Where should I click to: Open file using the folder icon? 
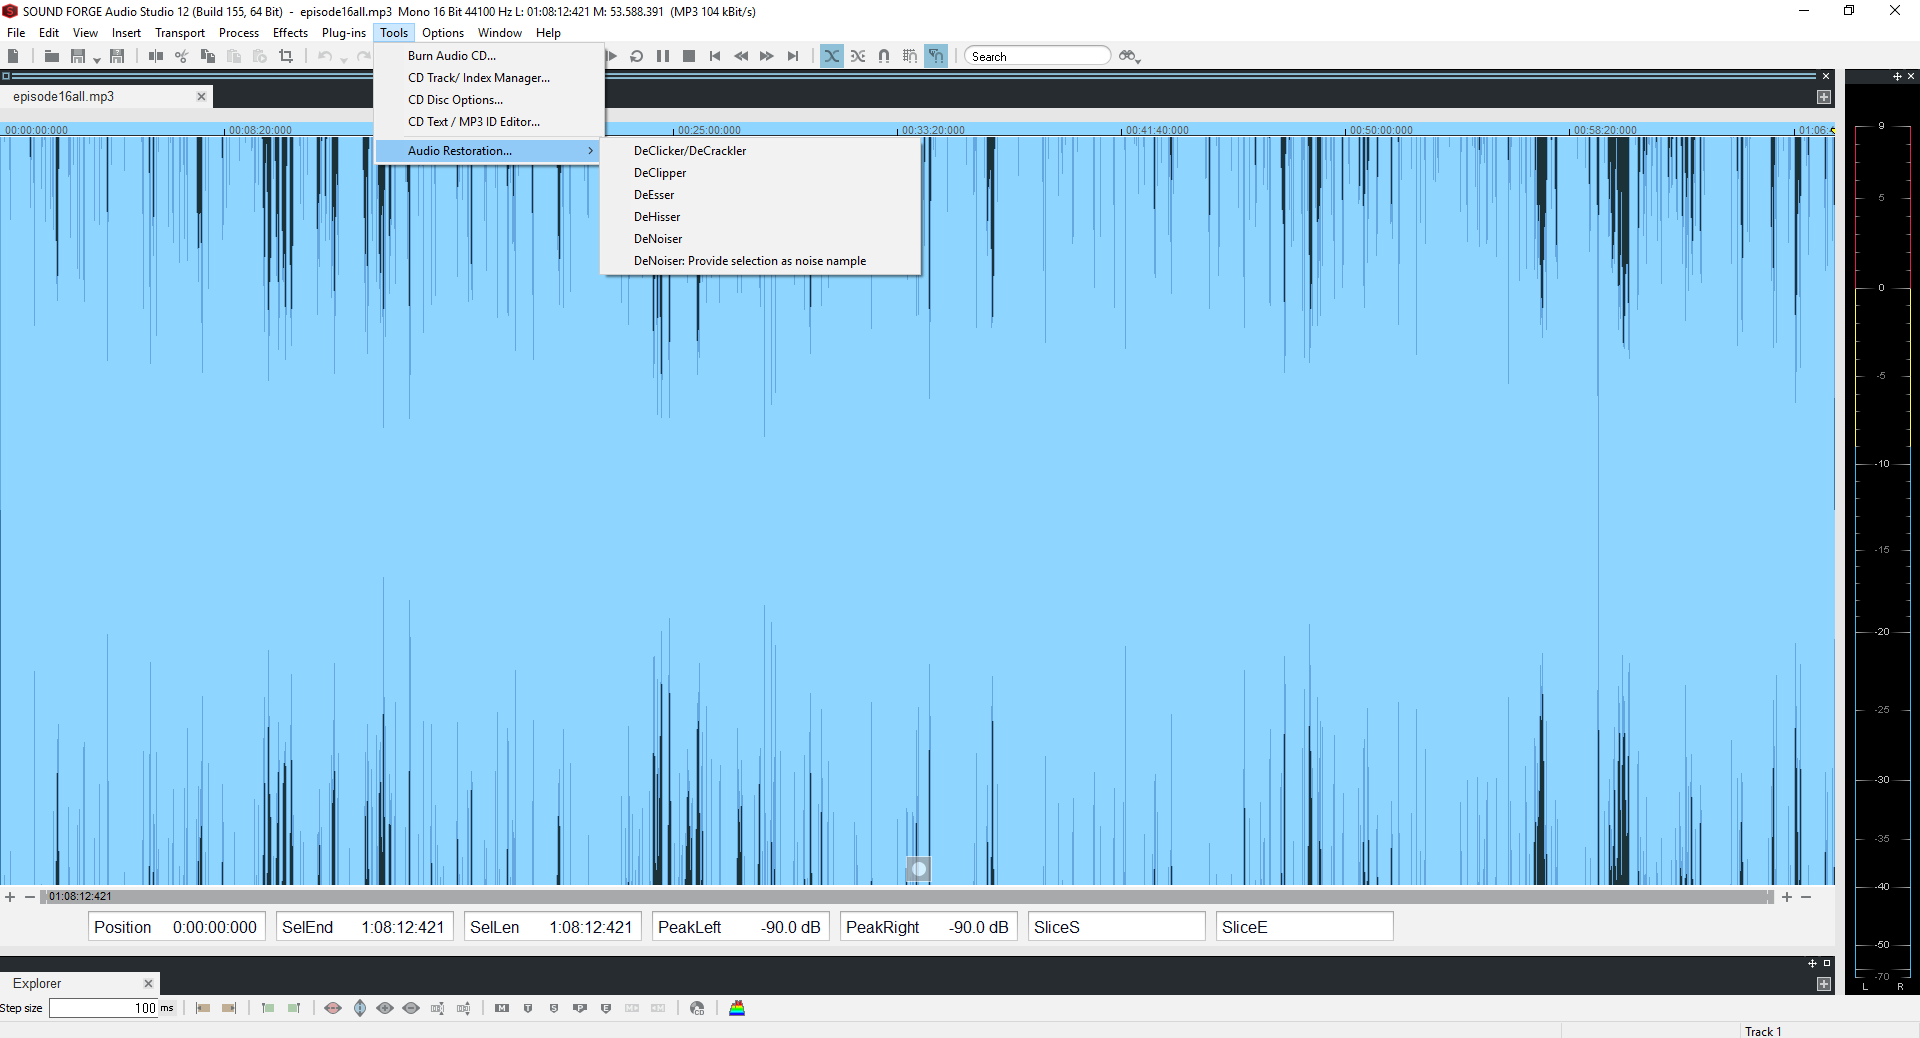51,56
